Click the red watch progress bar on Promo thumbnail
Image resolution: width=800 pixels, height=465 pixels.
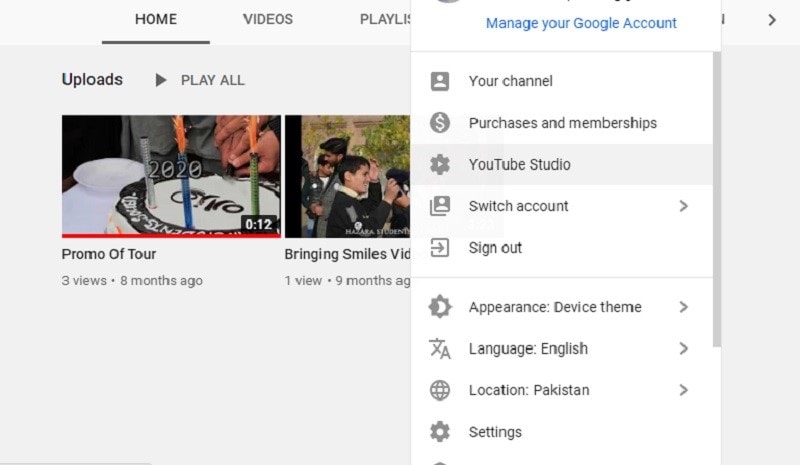click(x=171, y=236)
